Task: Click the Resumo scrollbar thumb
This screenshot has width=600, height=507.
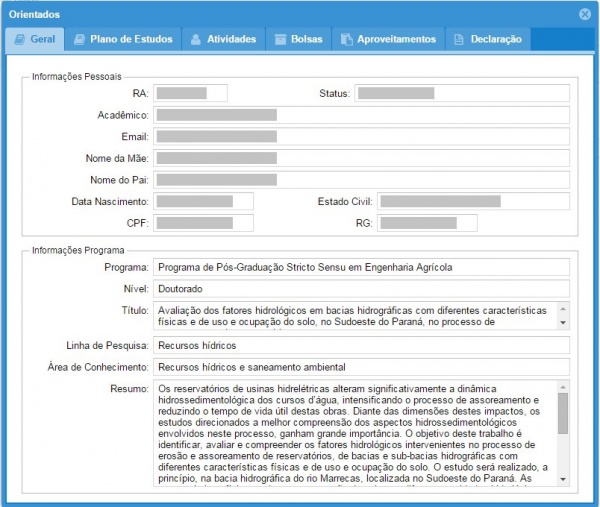Action: pos(562,413)
